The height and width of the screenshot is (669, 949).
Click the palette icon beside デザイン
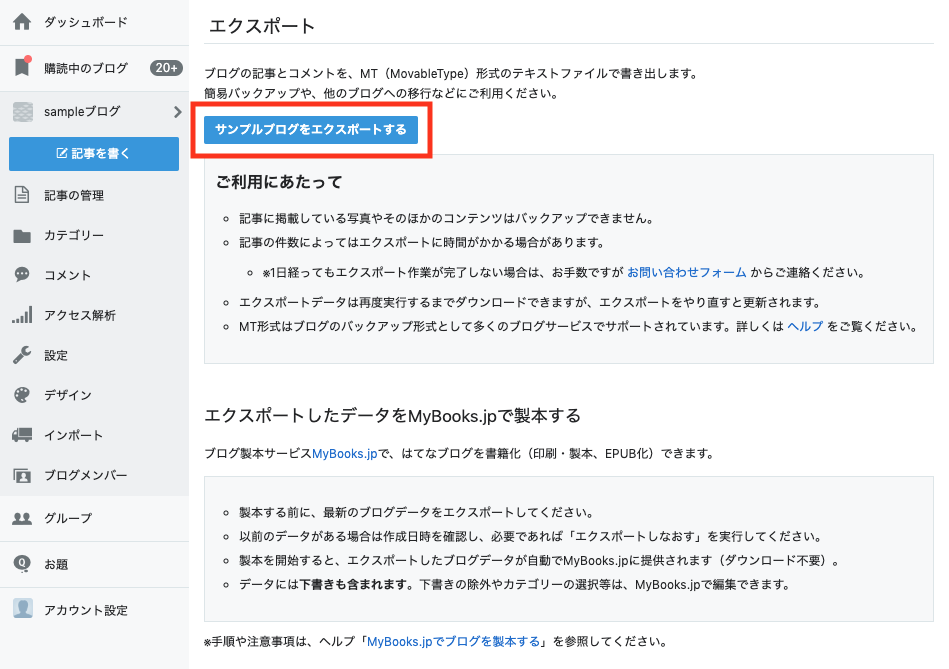(22, 395)
